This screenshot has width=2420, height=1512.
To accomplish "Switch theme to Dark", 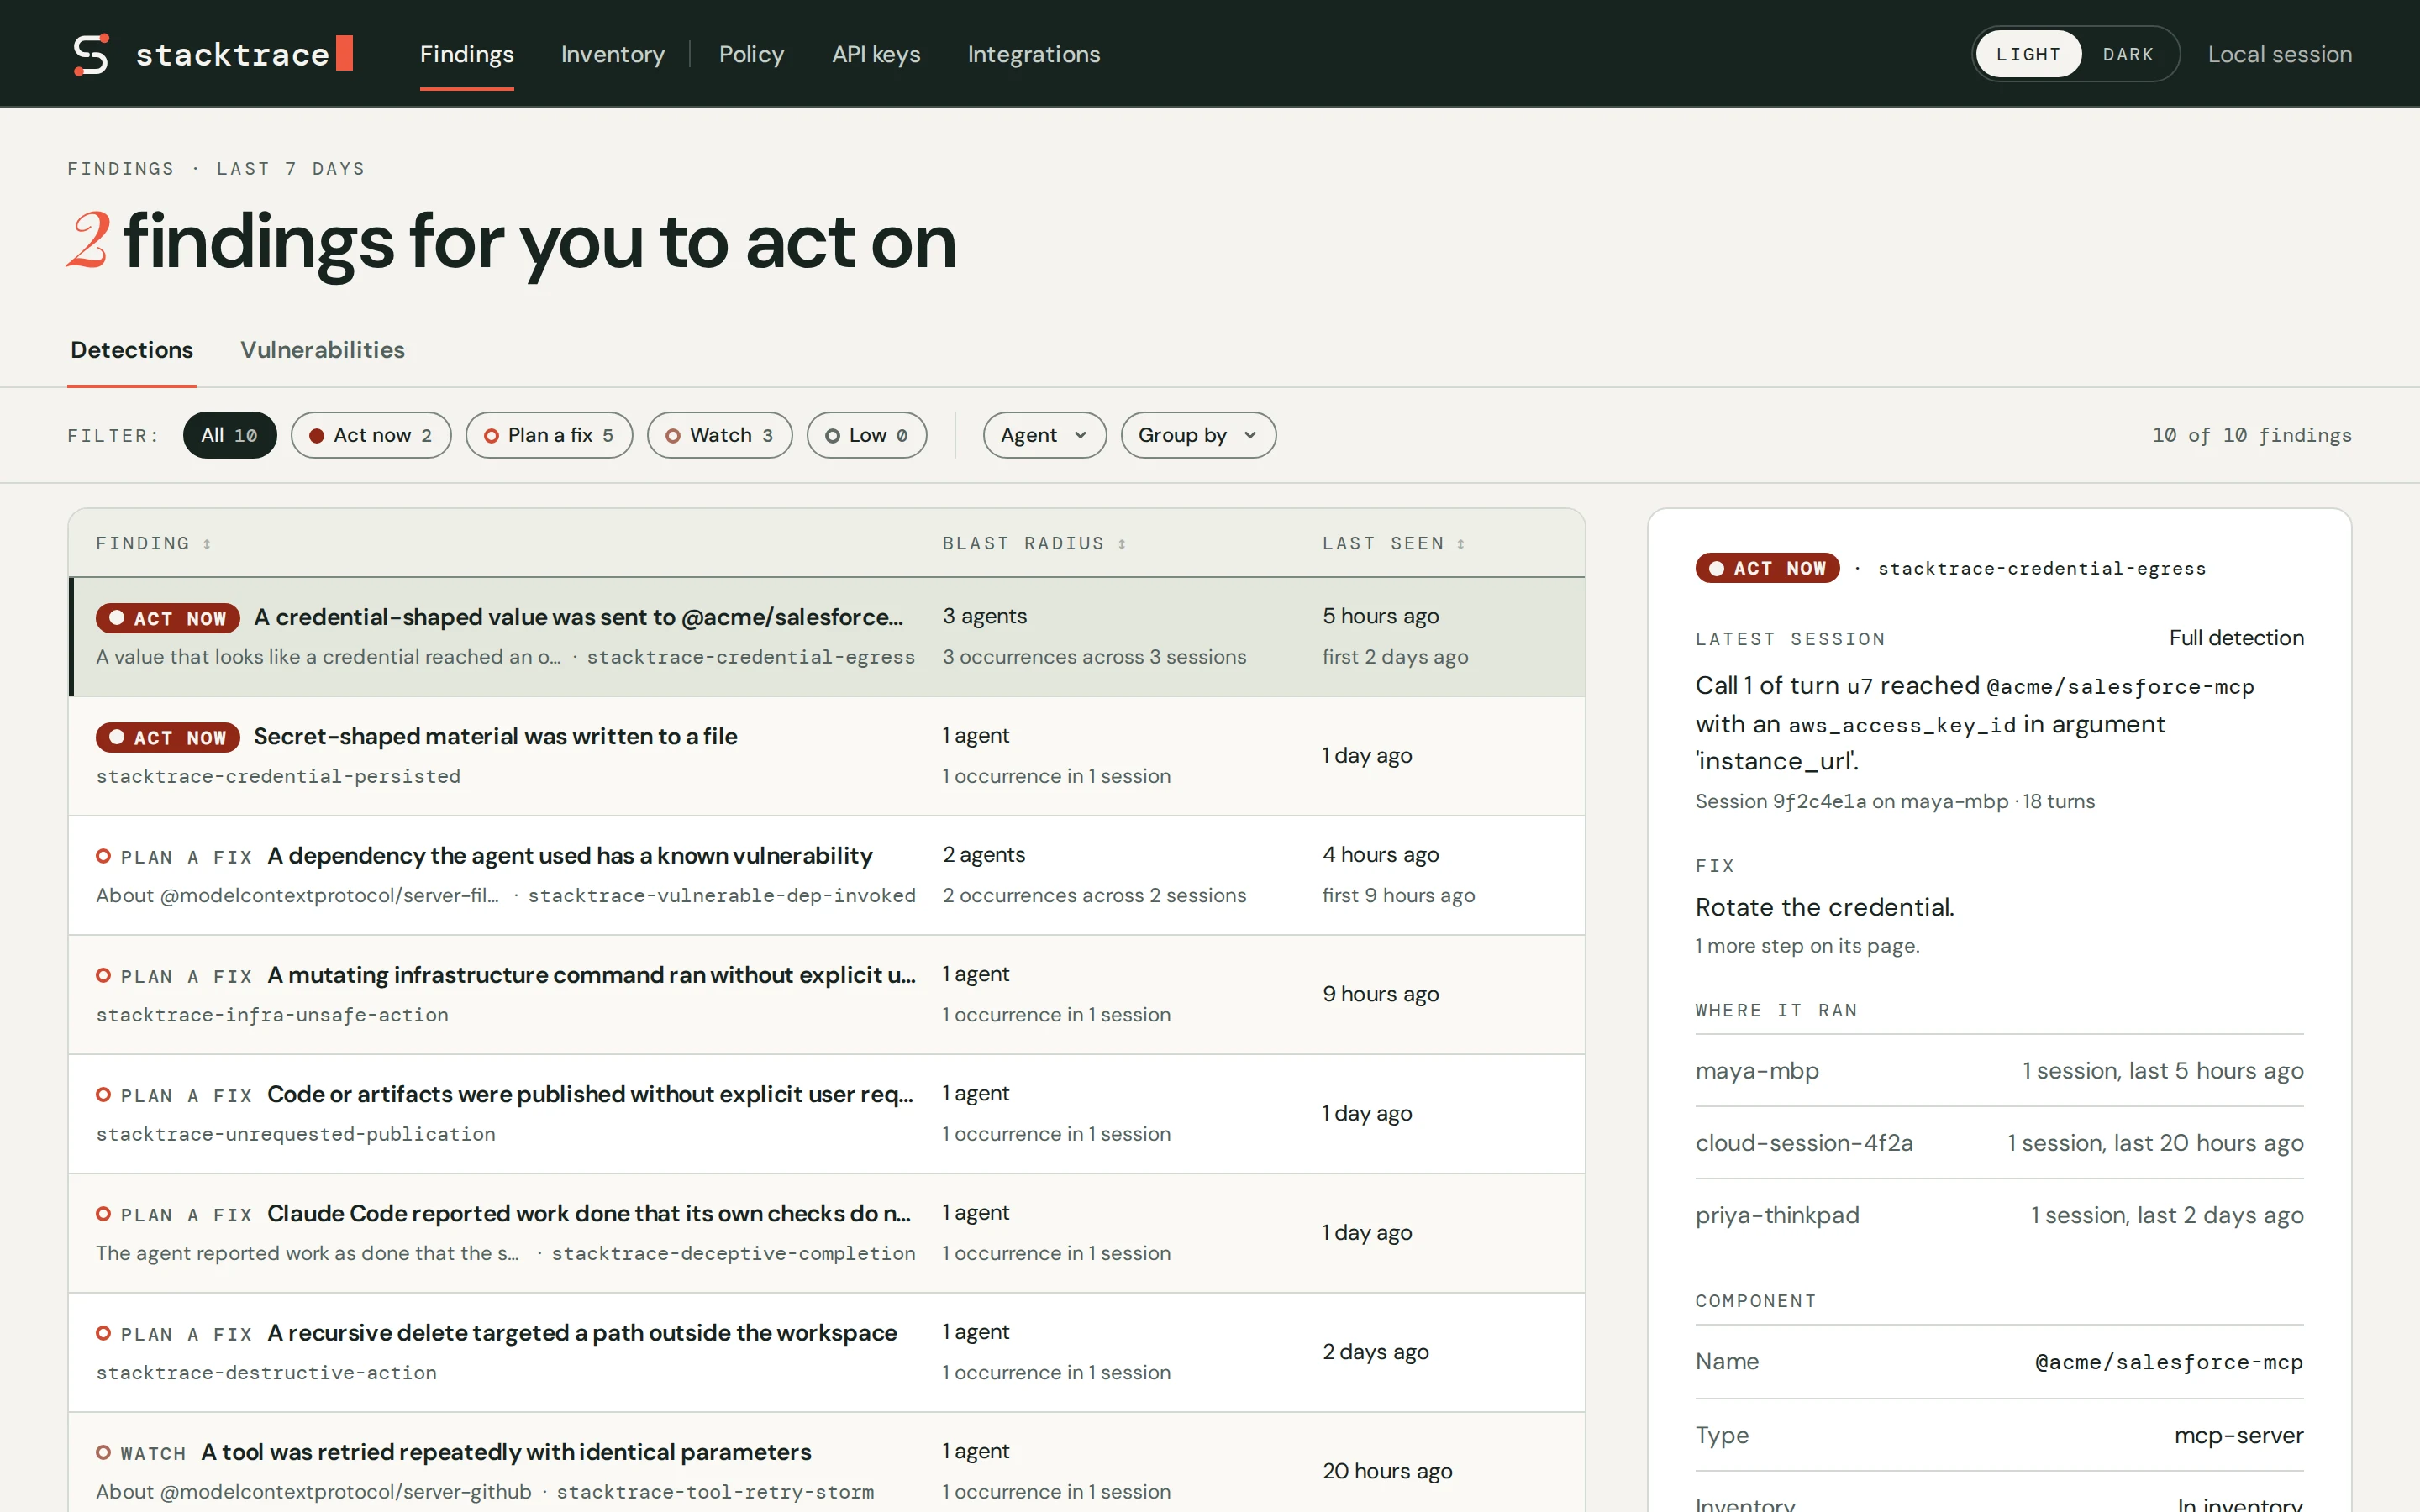I will point(2127,54).
